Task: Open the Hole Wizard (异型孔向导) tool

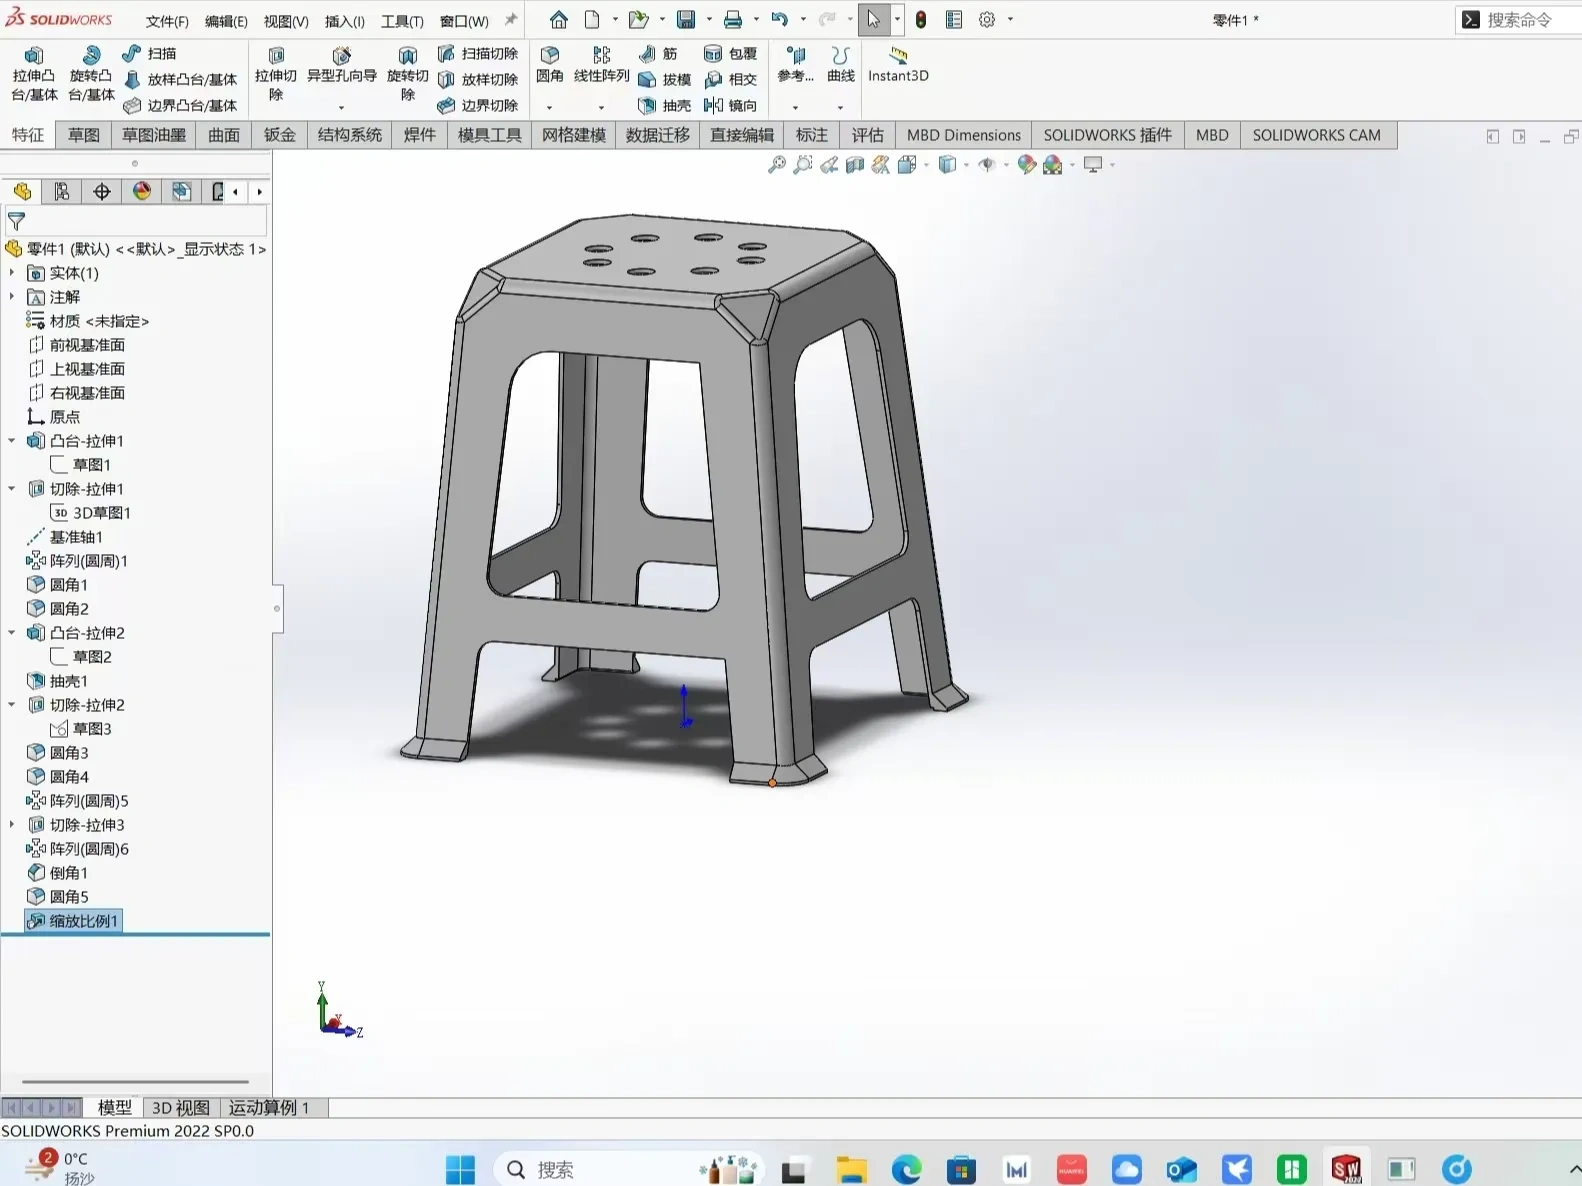Action: click(x=341, y=66)
